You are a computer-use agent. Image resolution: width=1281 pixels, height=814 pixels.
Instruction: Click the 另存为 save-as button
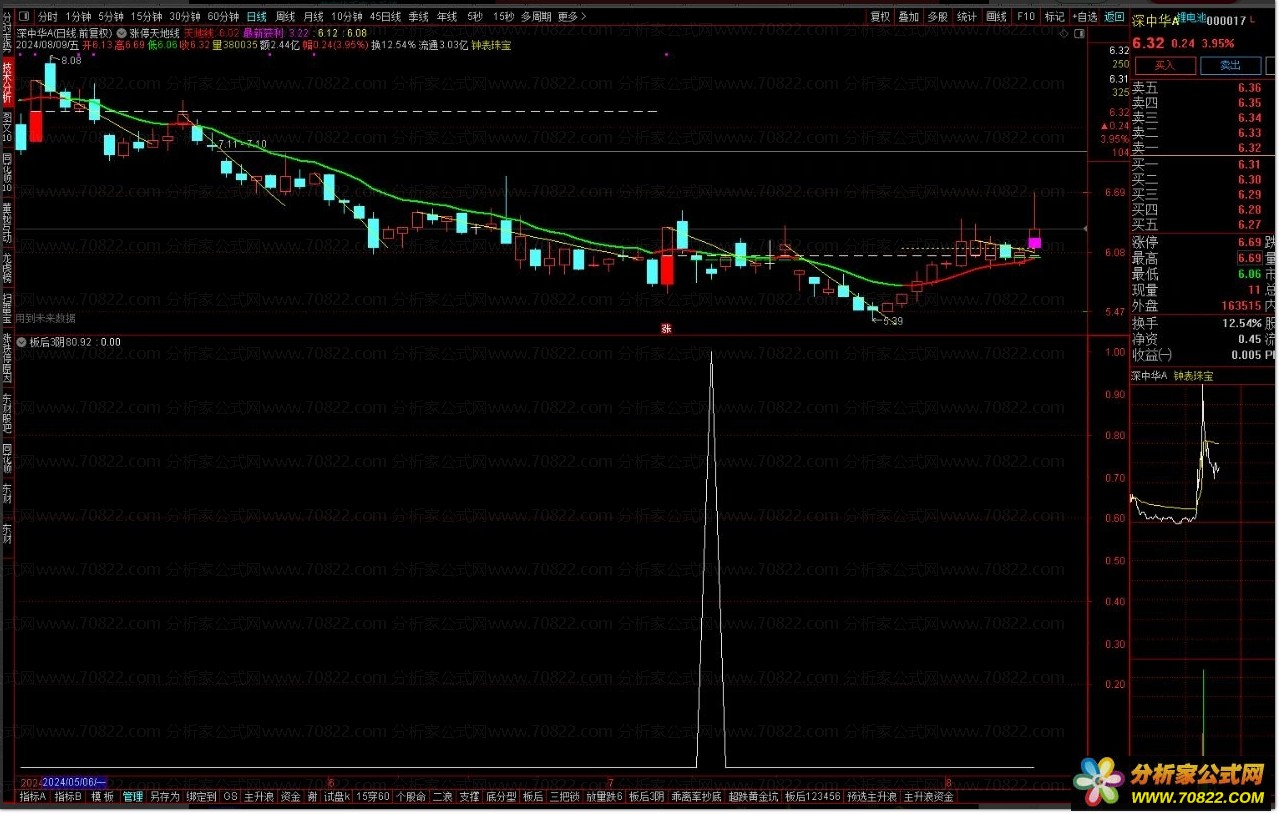[164, 797]
